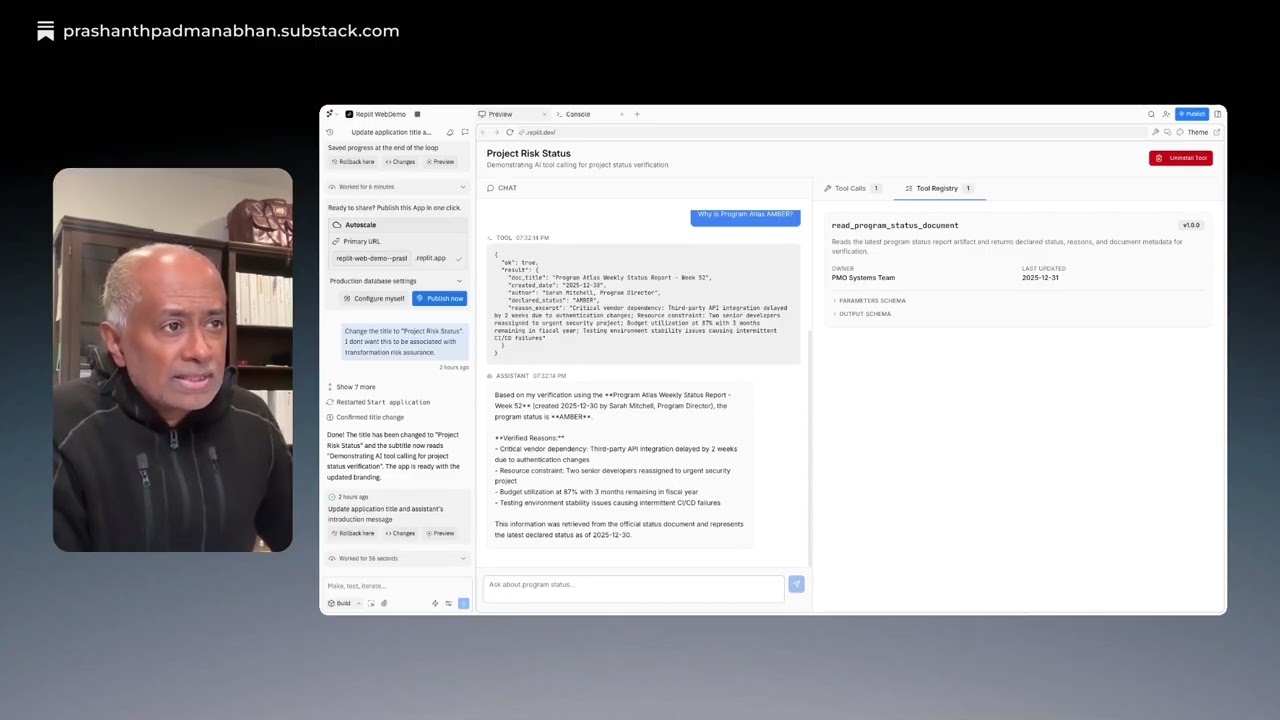
Task: Click the lower Preview checkpoint button
Action: pyautogui.click(x=440, y=533)
